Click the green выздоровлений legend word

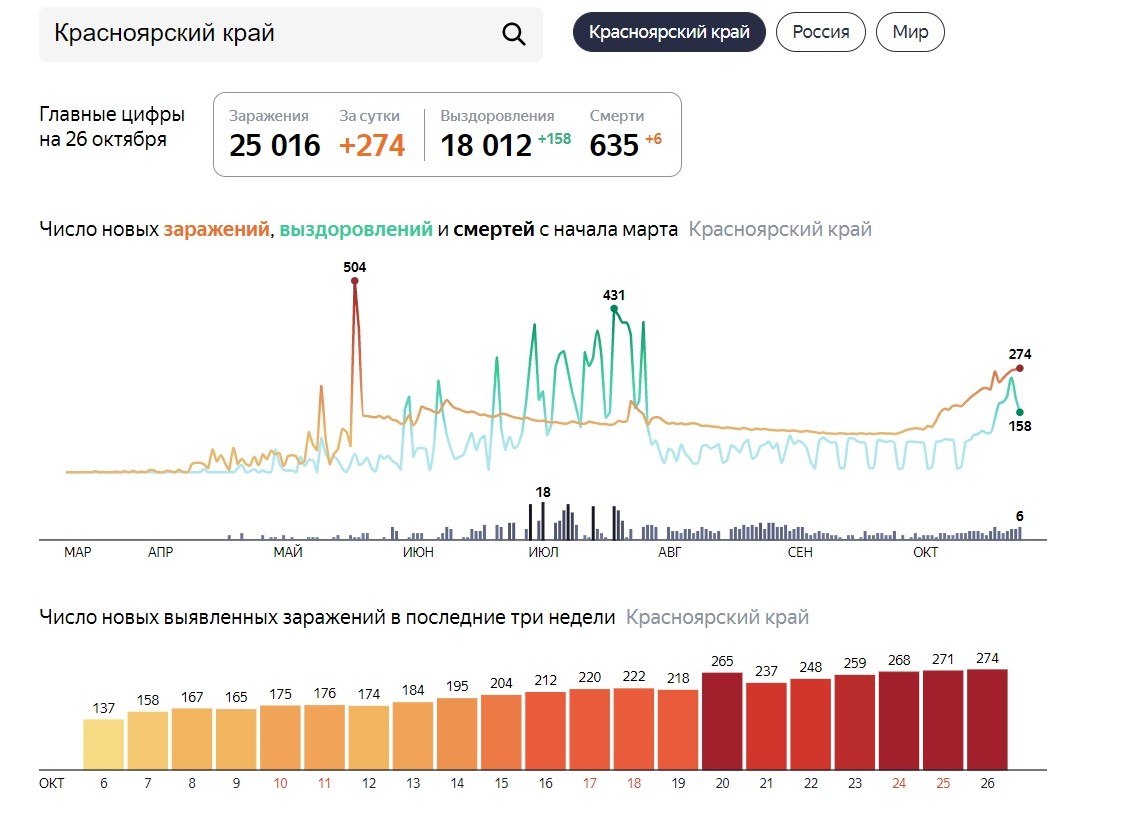coord(356,229)
